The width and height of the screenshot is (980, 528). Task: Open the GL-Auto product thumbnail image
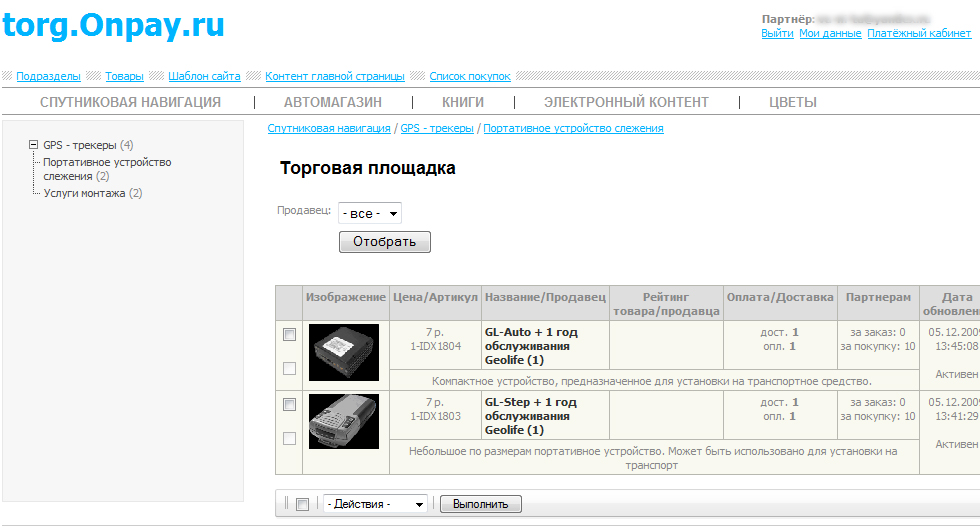pyautogui.click(x=344, y=352)
